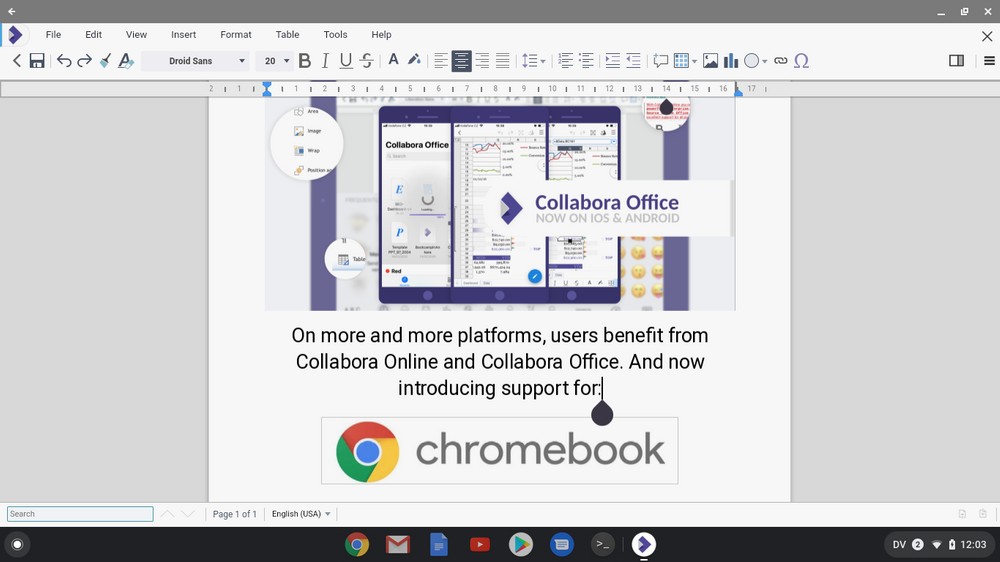
Task: Choose font color with the A icon
Action: pos(393,61)
